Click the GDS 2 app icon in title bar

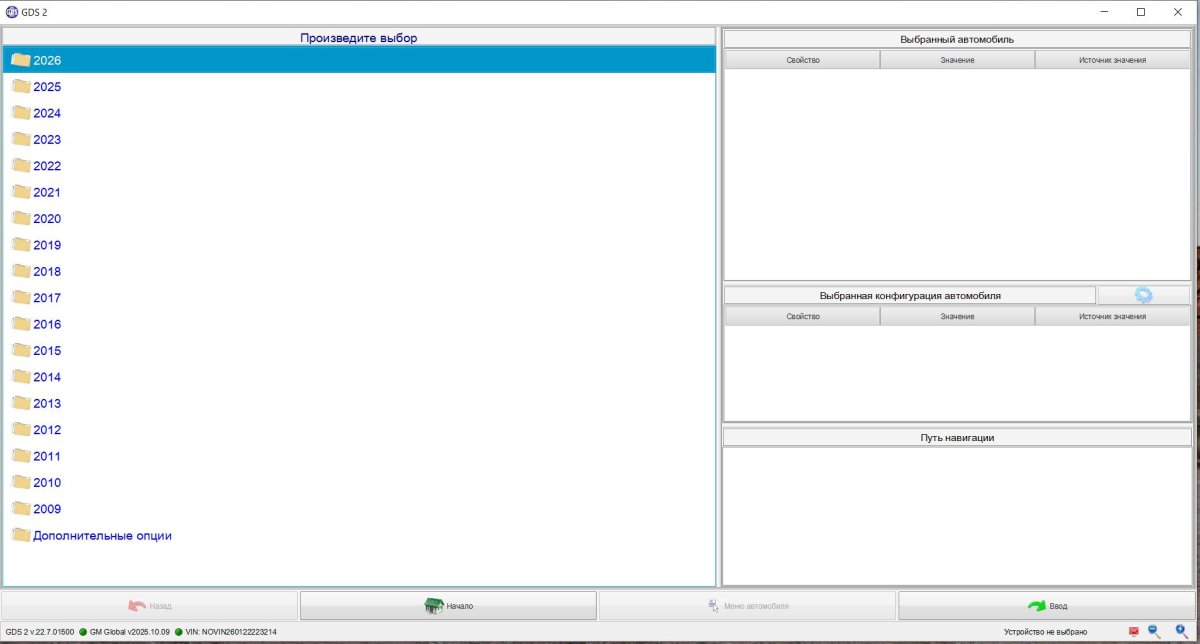[x=12, y=12]
